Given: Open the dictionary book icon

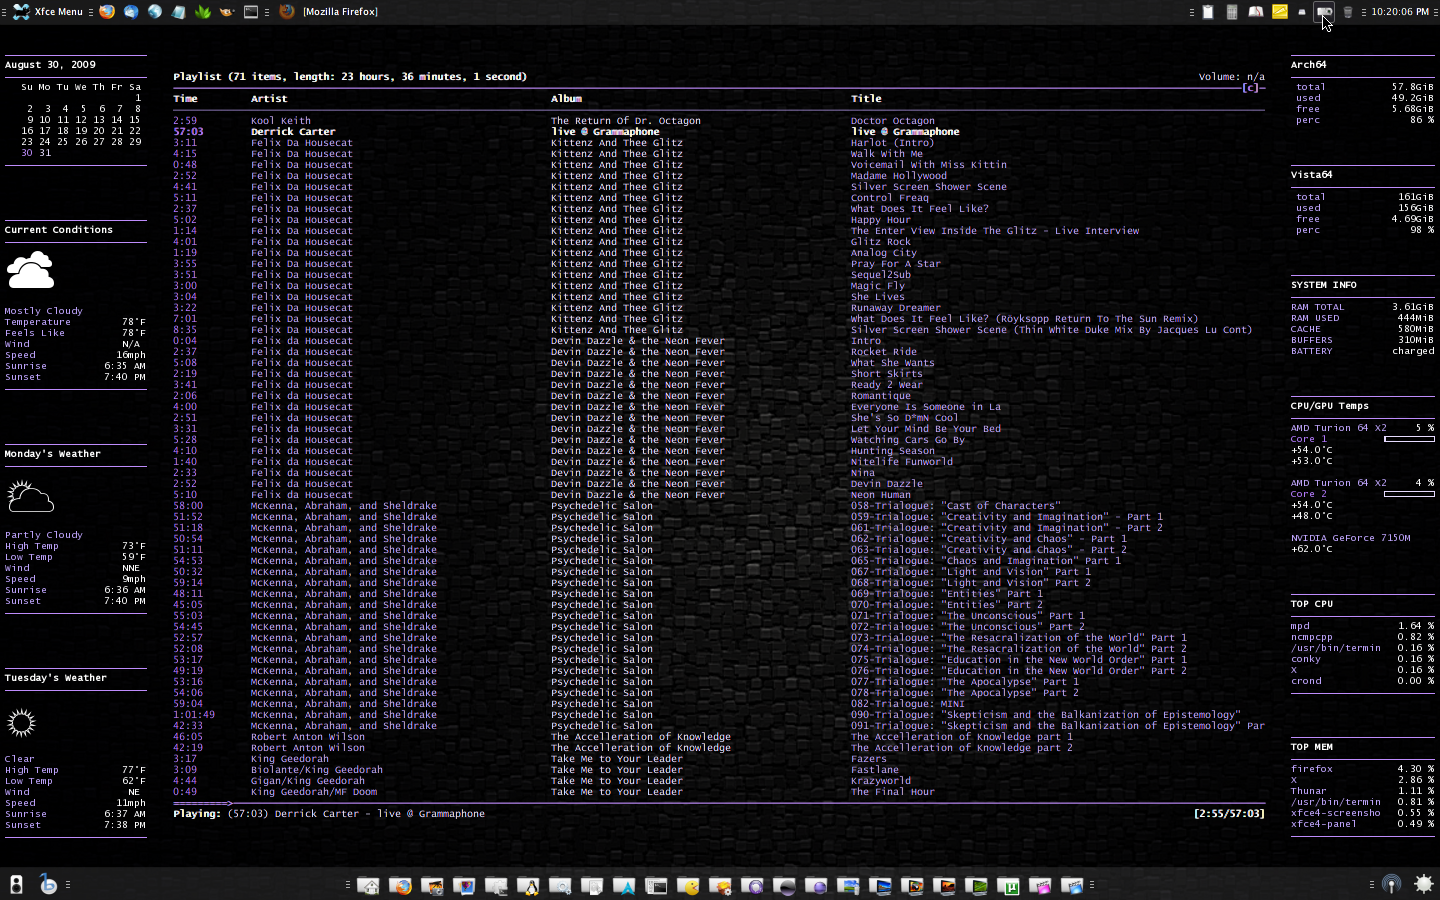Looking at the screenshot, I should pos(1256,12).
